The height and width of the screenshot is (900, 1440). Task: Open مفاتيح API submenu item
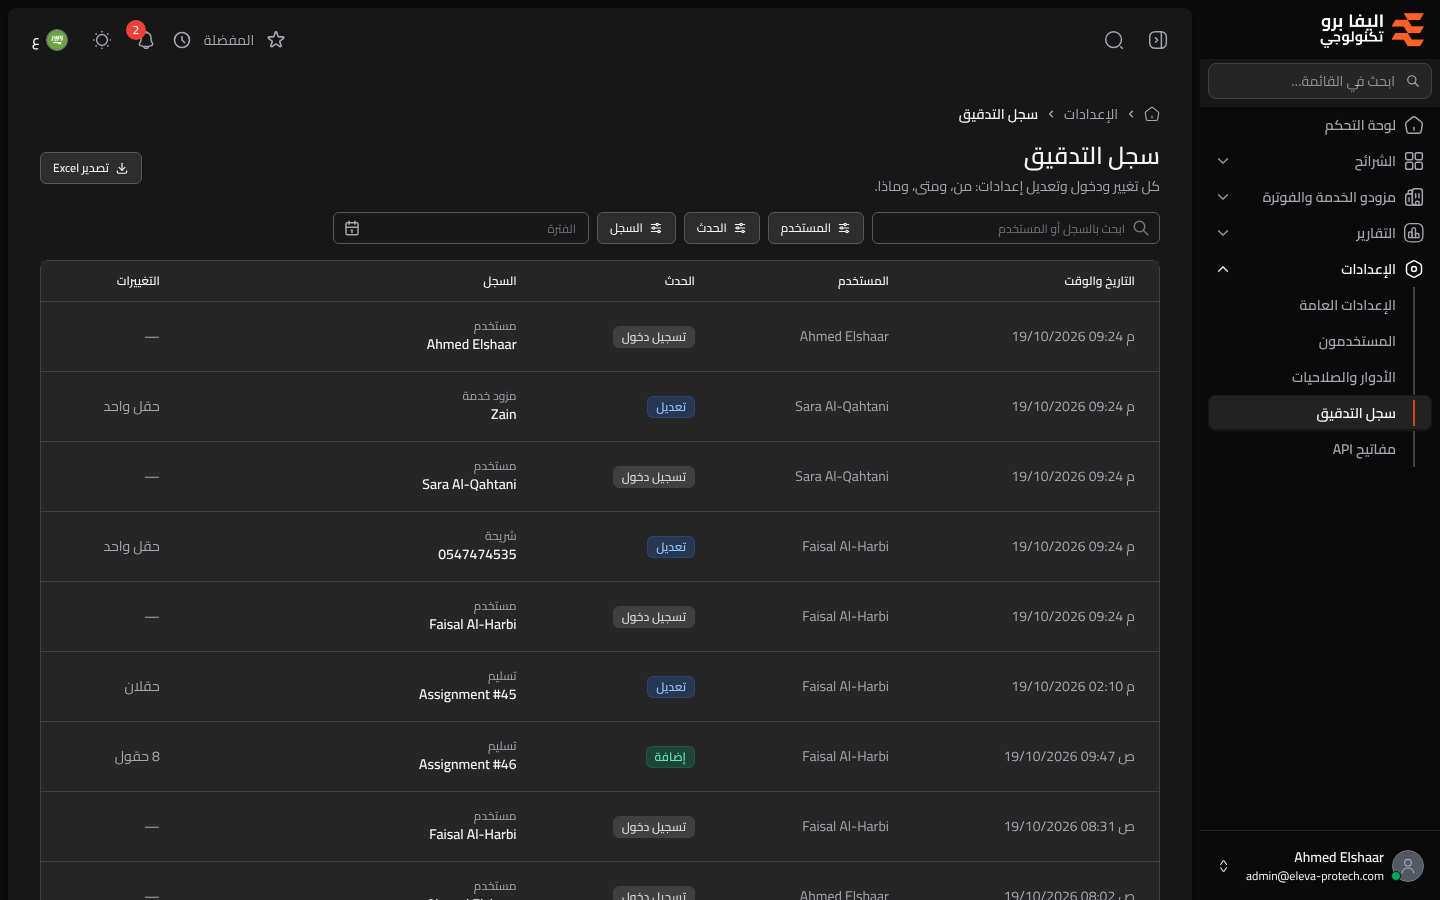1364,449
